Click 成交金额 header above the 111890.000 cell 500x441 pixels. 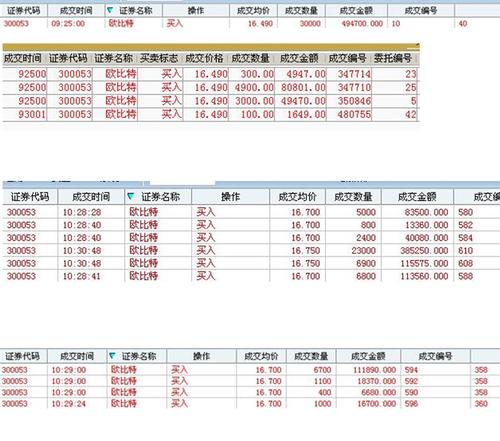pyautogui.click(x=368, y=356)
